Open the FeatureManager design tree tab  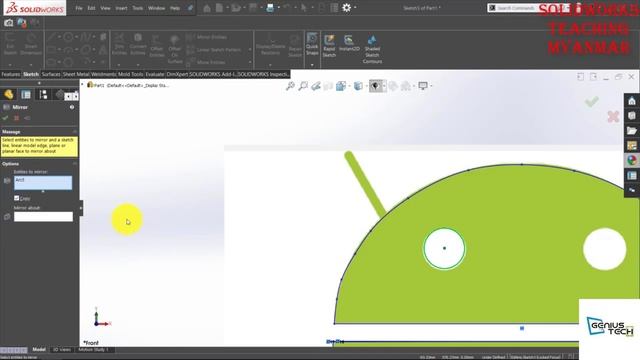pyautogui.click(x=9, y=95)
